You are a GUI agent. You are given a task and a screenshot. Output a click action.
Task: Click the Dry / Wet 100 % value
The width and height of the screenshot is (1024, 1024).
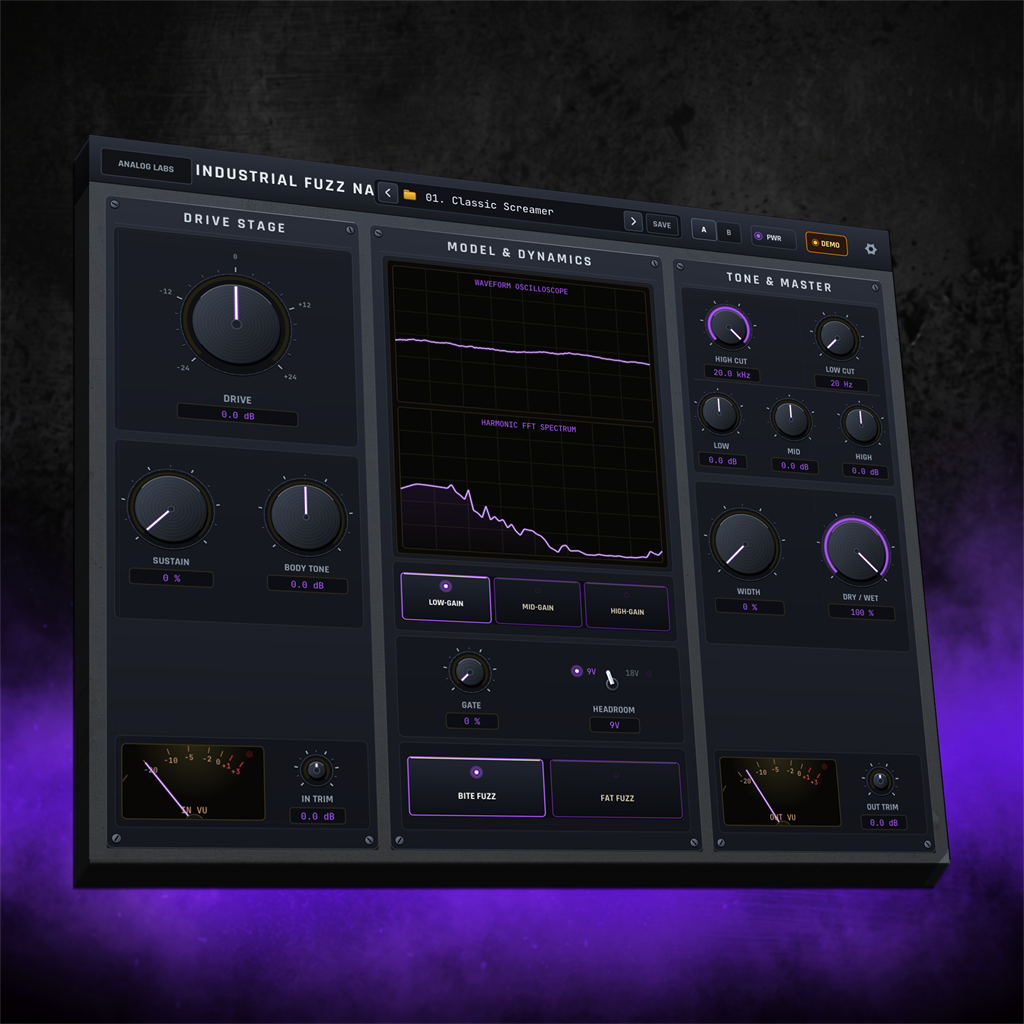[x=861, y=613]
